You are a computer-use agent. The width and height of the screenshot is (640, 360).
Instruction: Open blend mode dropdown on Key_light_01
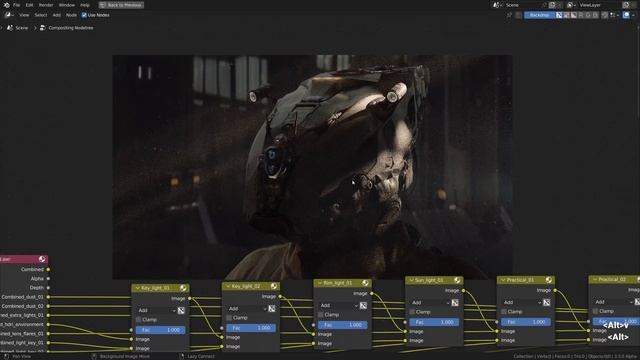[156, 311]
